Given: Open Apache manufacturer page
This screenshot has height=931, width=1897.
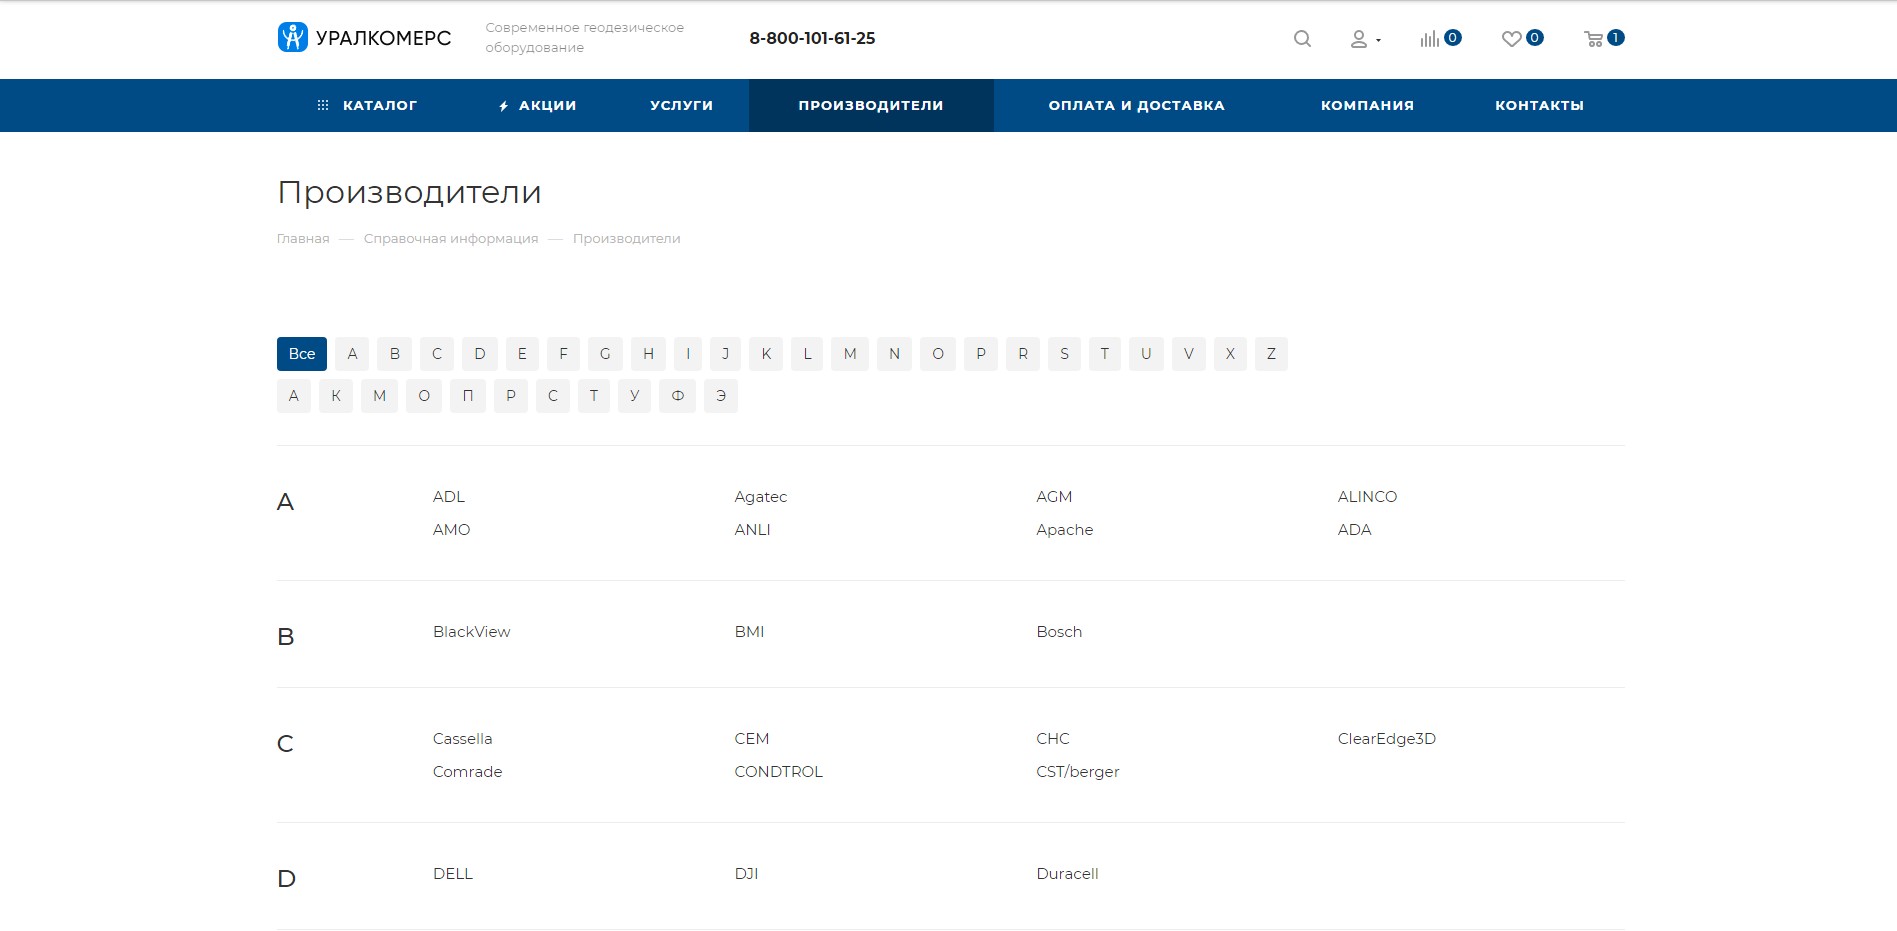Looking at the screenshot, I should [x=1065, y=530].
